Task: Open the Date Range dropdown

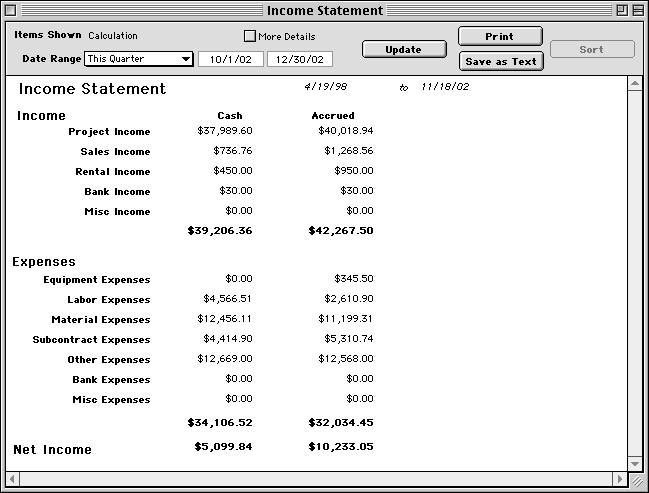Action: point(138,59)
